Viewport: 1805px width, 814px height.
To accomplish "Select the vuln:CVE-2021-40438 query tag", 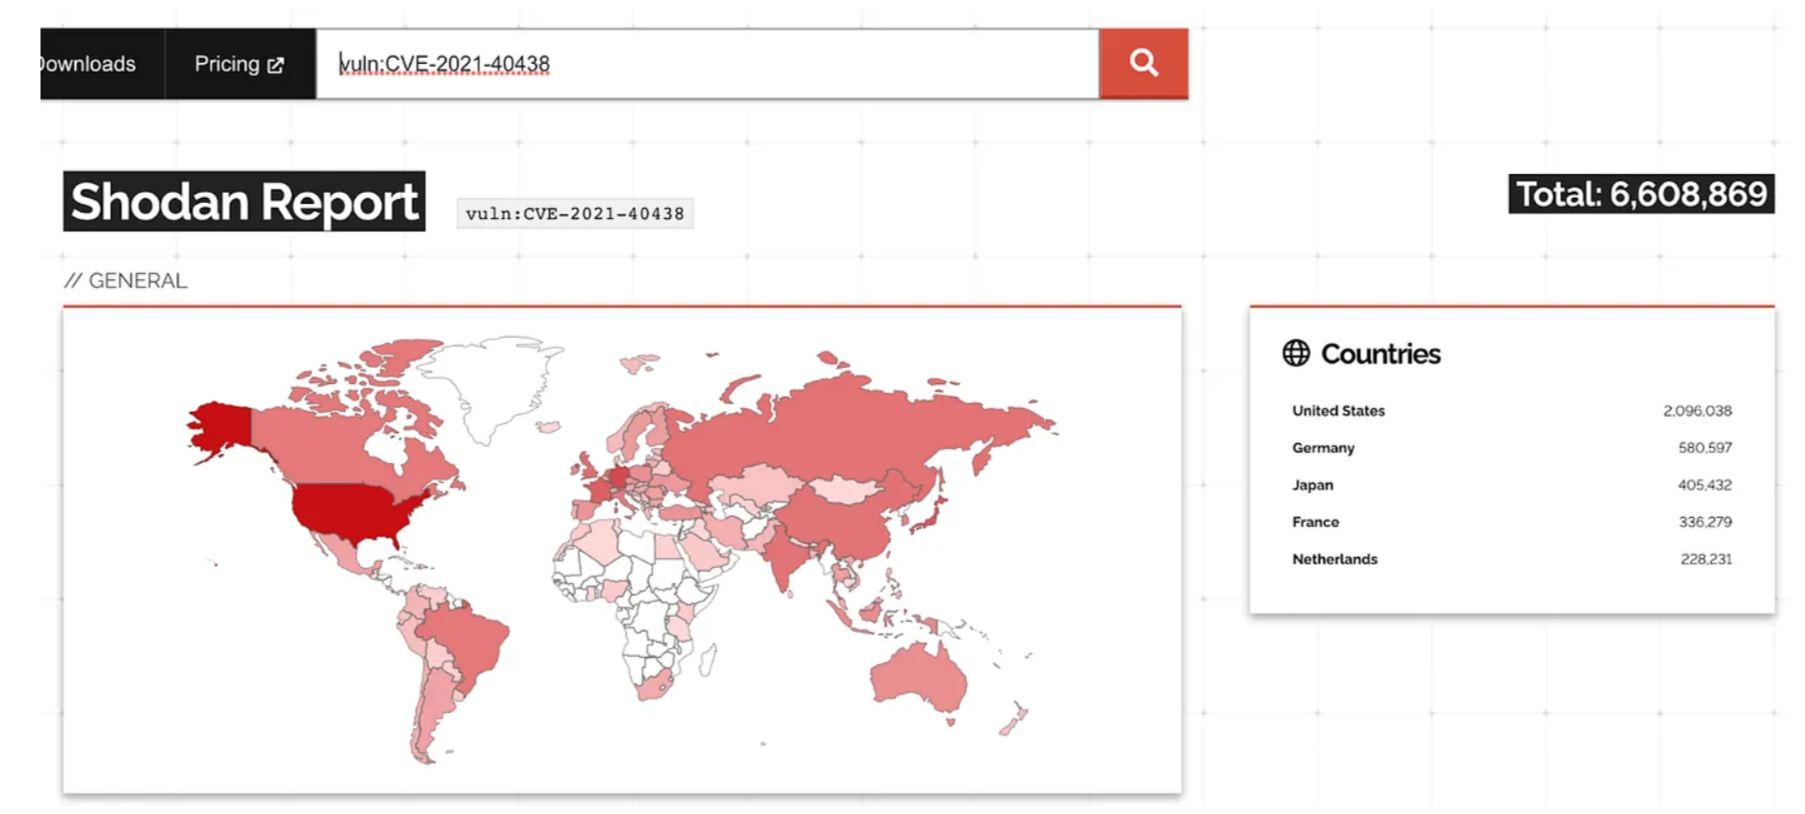I will point(575,213).
